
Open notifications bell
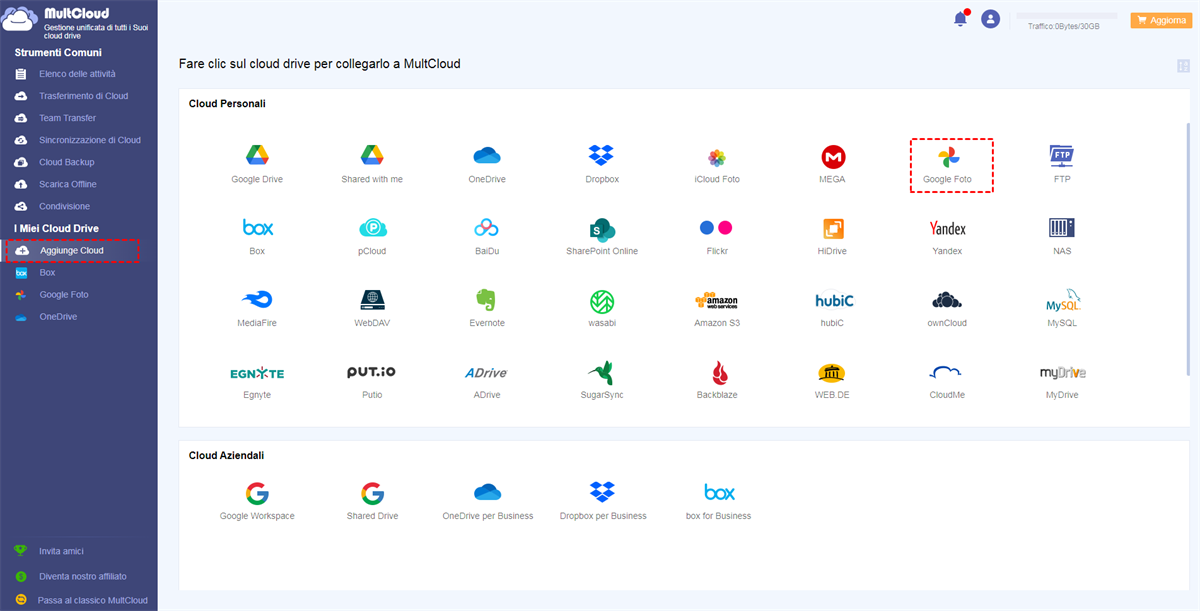(961, 18)
